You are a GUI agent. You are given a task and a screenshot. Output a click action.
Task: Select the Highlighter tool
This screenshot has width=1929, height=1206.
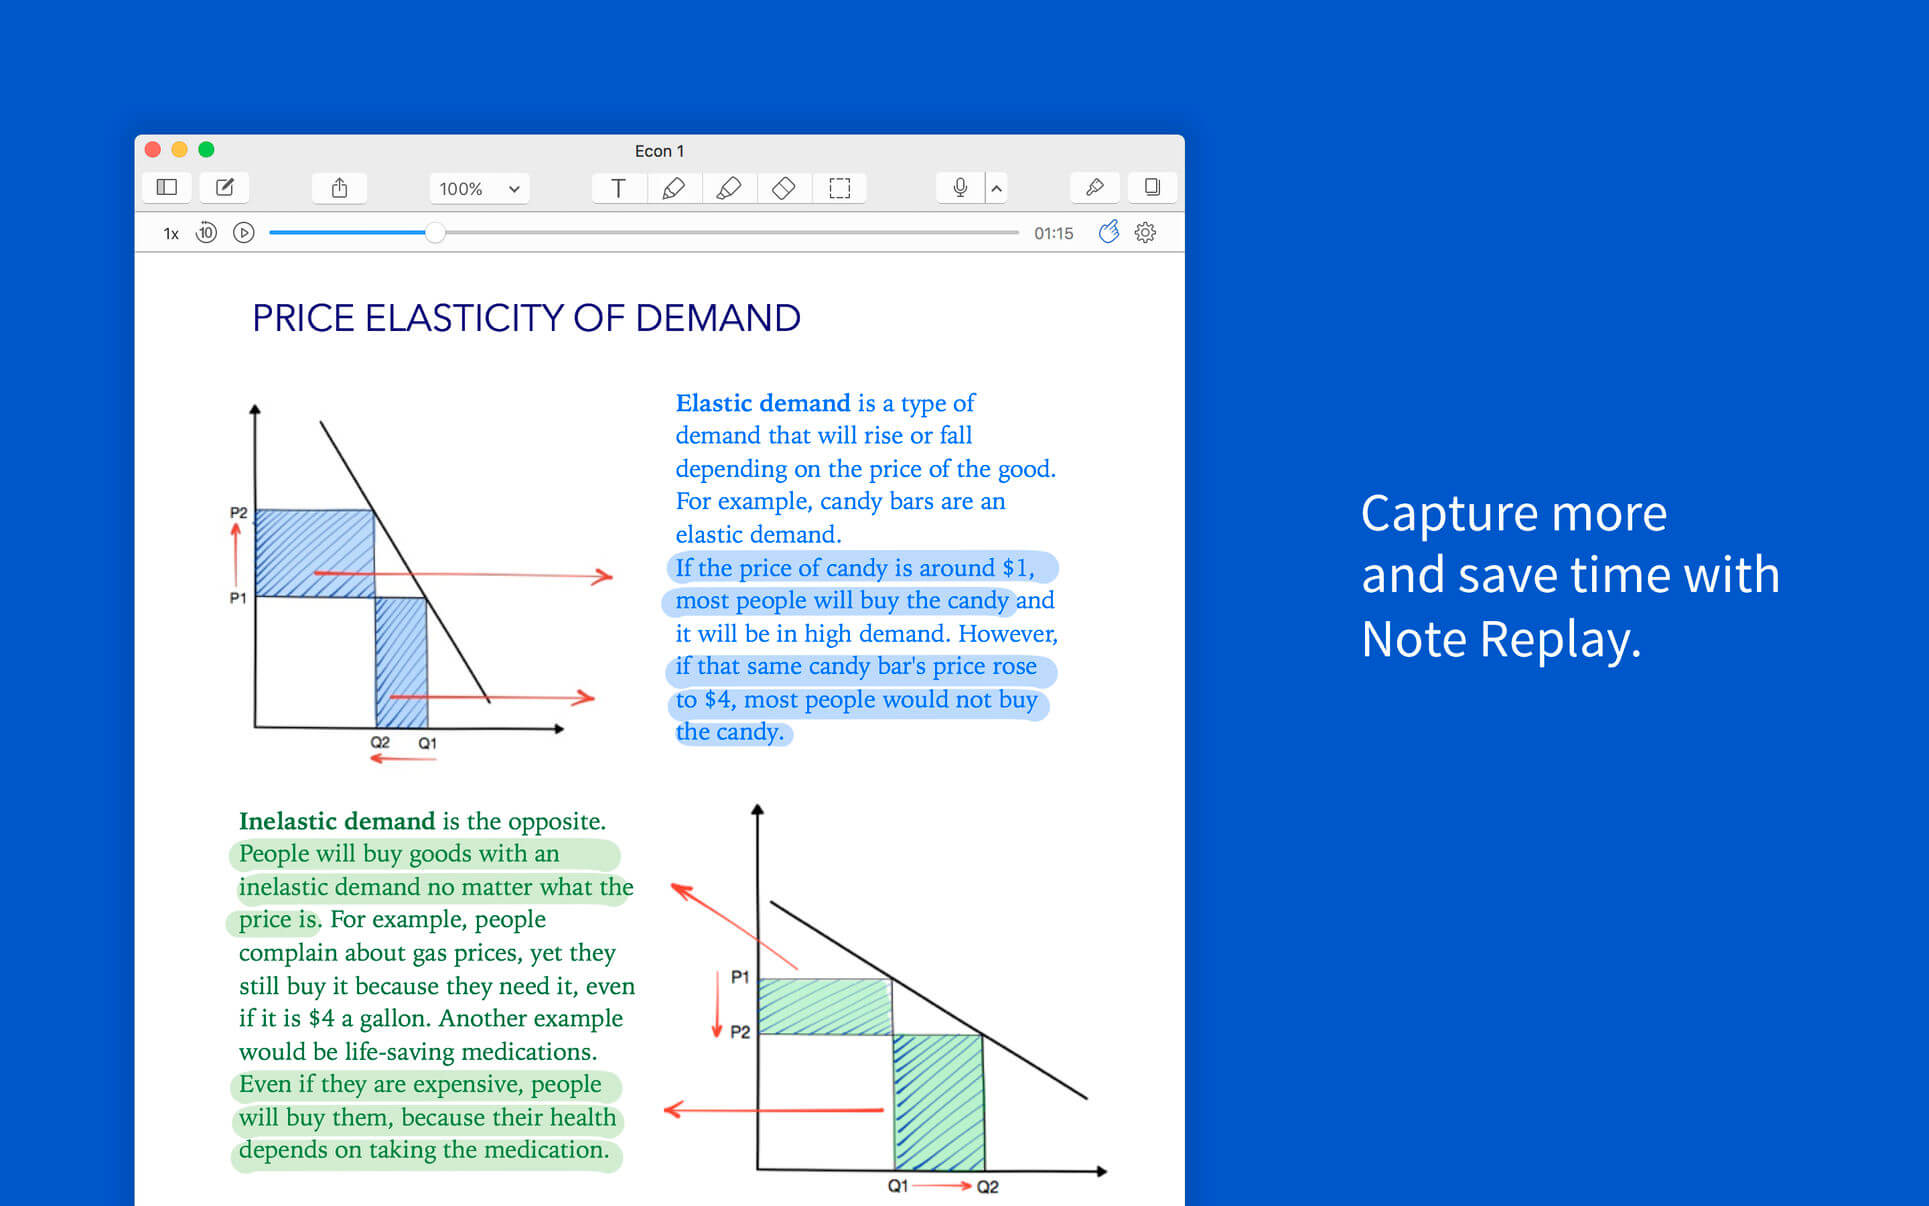728,187
